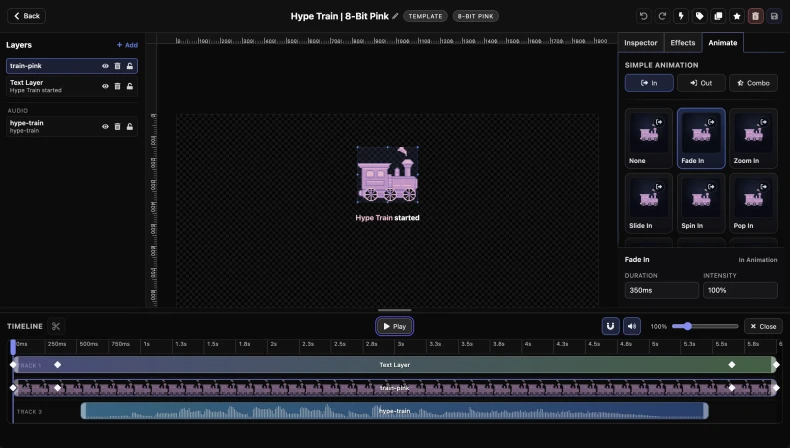Choose the Fade In animation preset

(x=701, y=138)
